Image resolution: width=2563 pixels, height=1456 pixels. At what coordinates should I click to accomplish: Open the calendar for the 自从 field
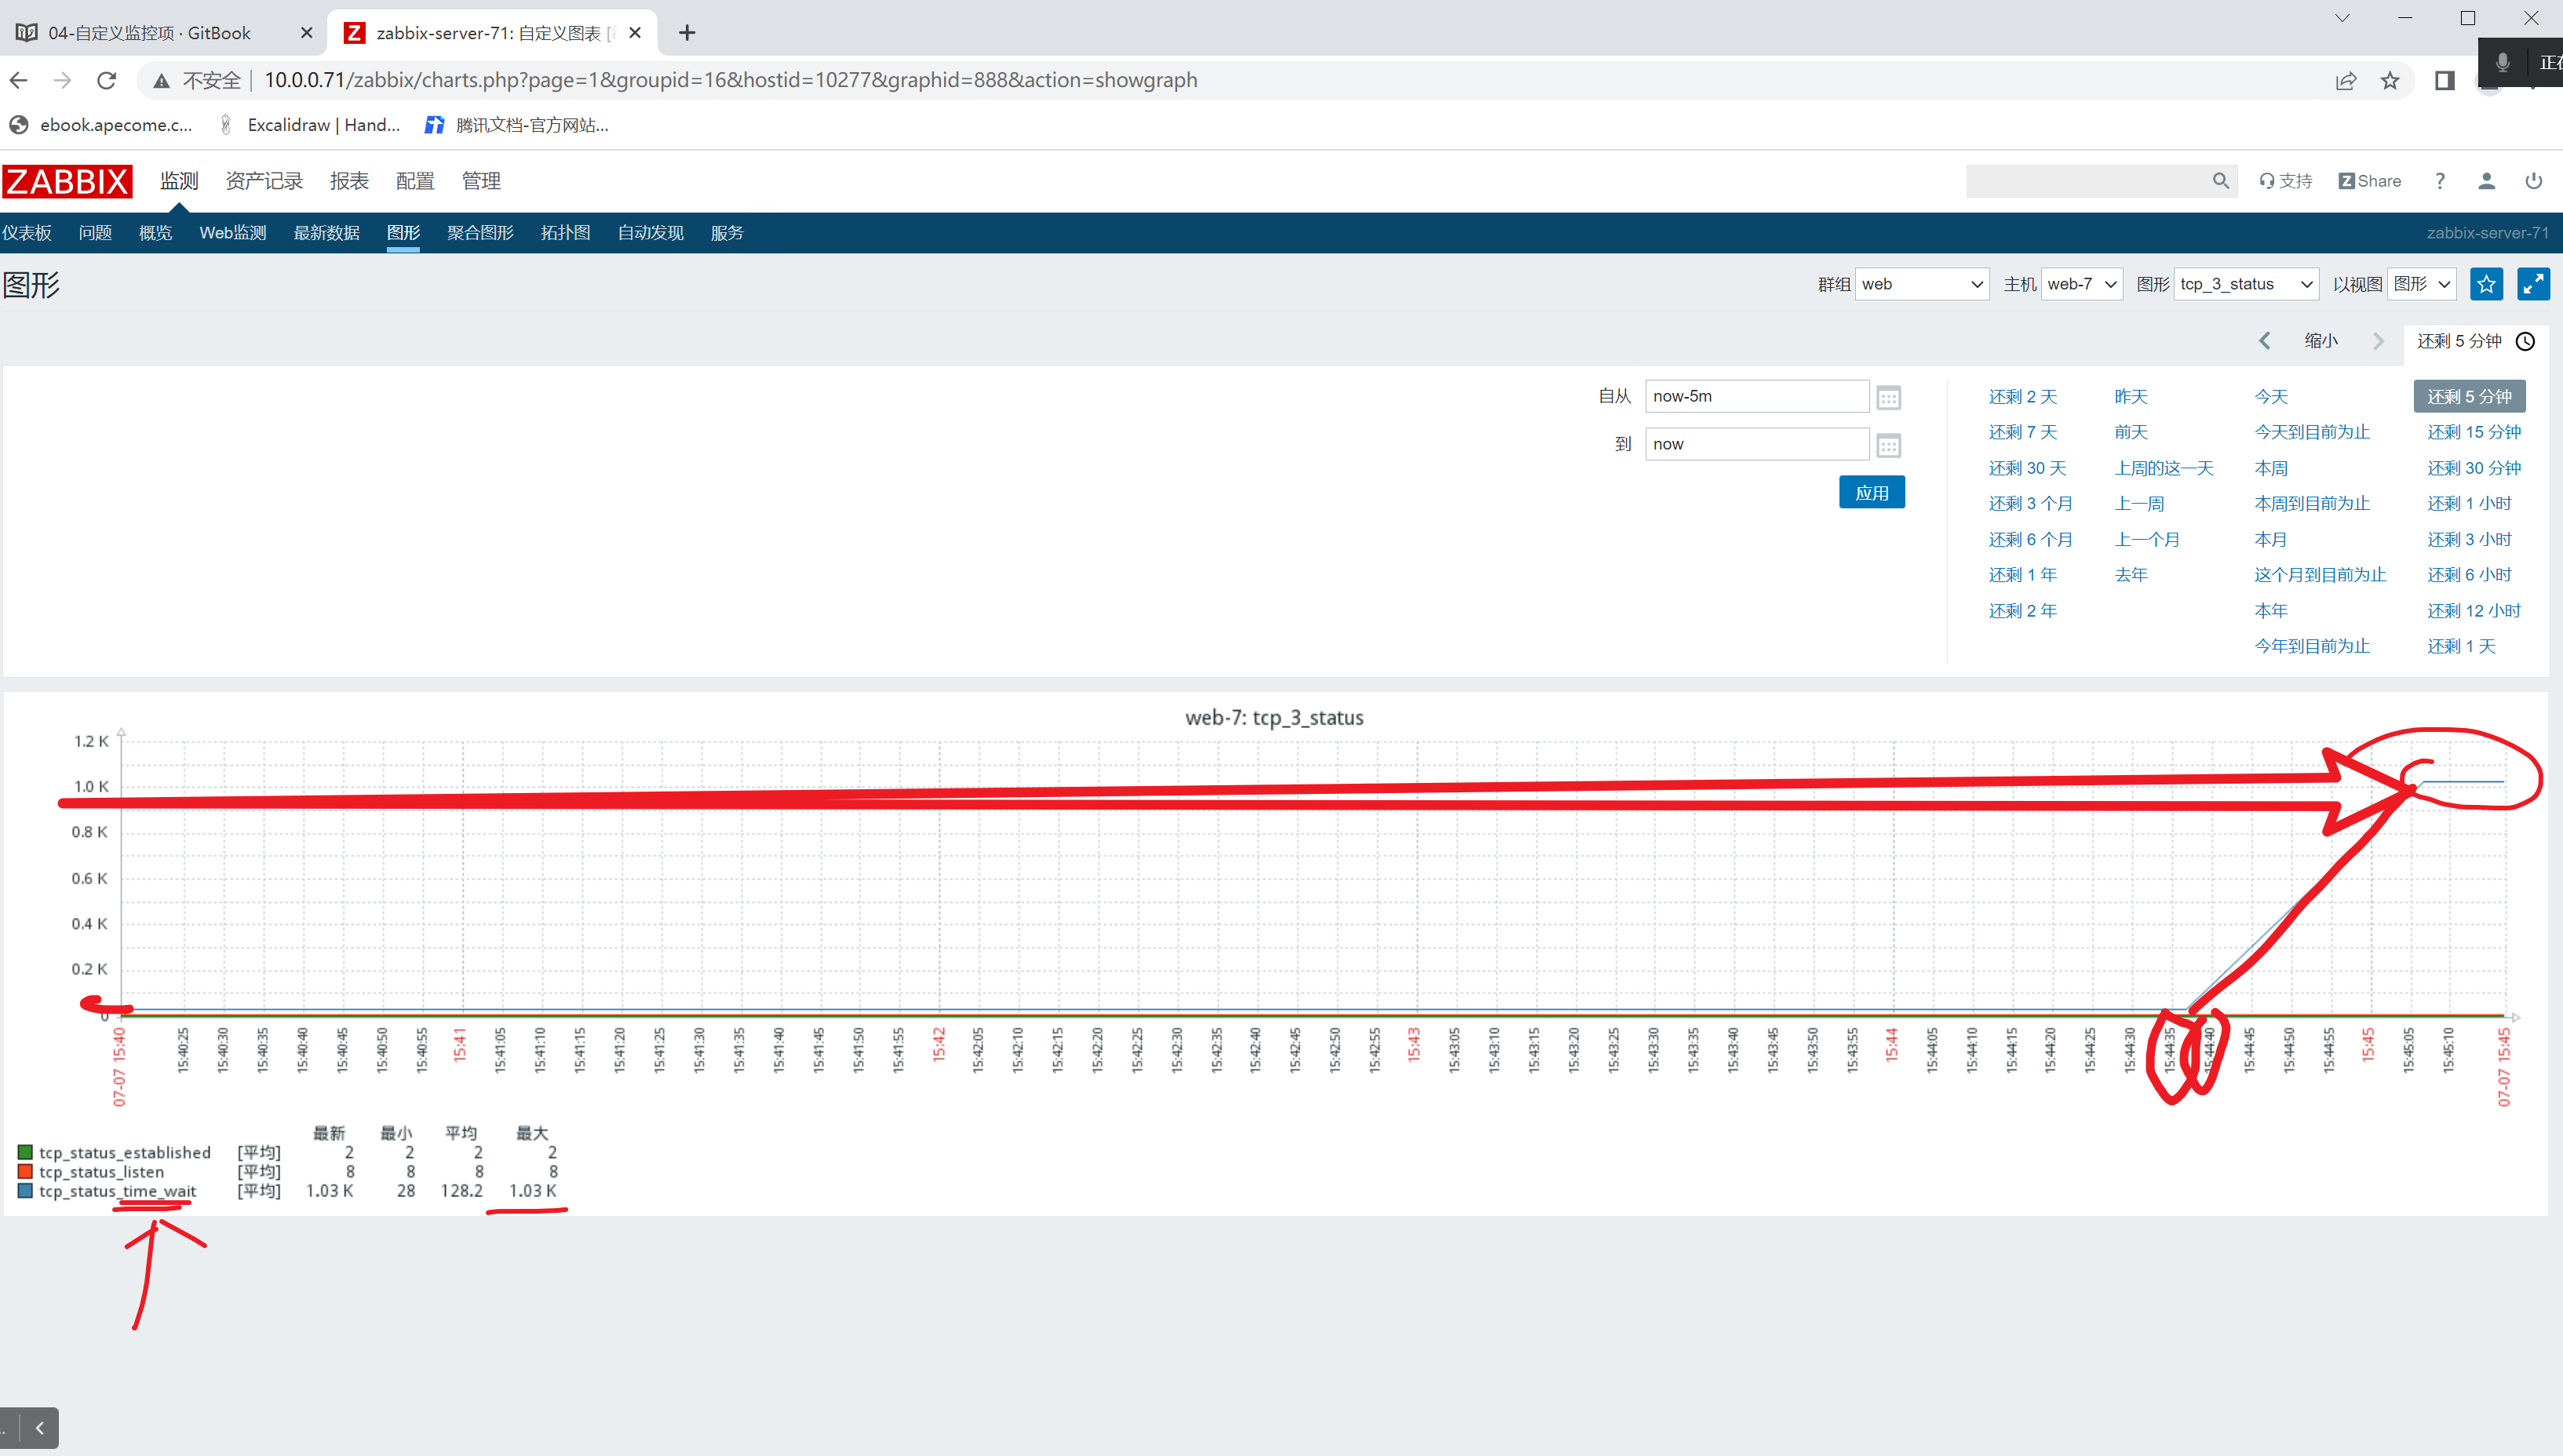coord(1888,397)
